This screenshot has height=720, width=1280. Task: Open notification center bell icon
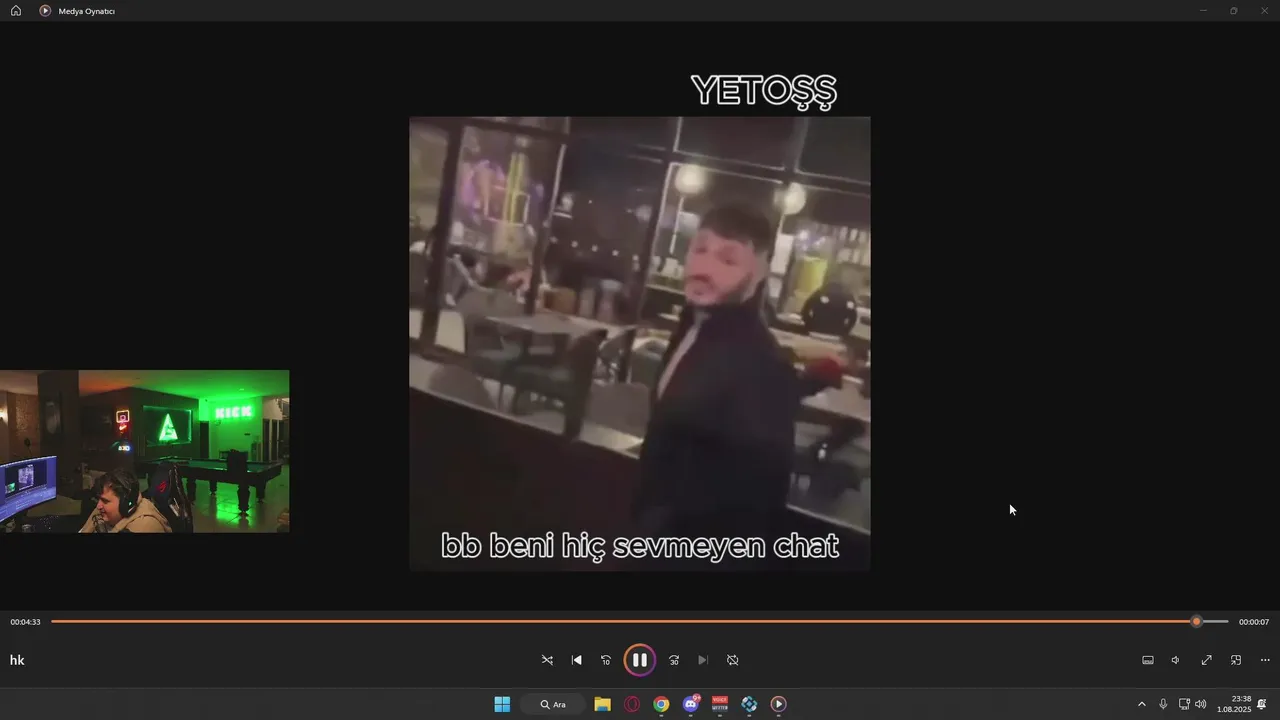click(1262, 704)
